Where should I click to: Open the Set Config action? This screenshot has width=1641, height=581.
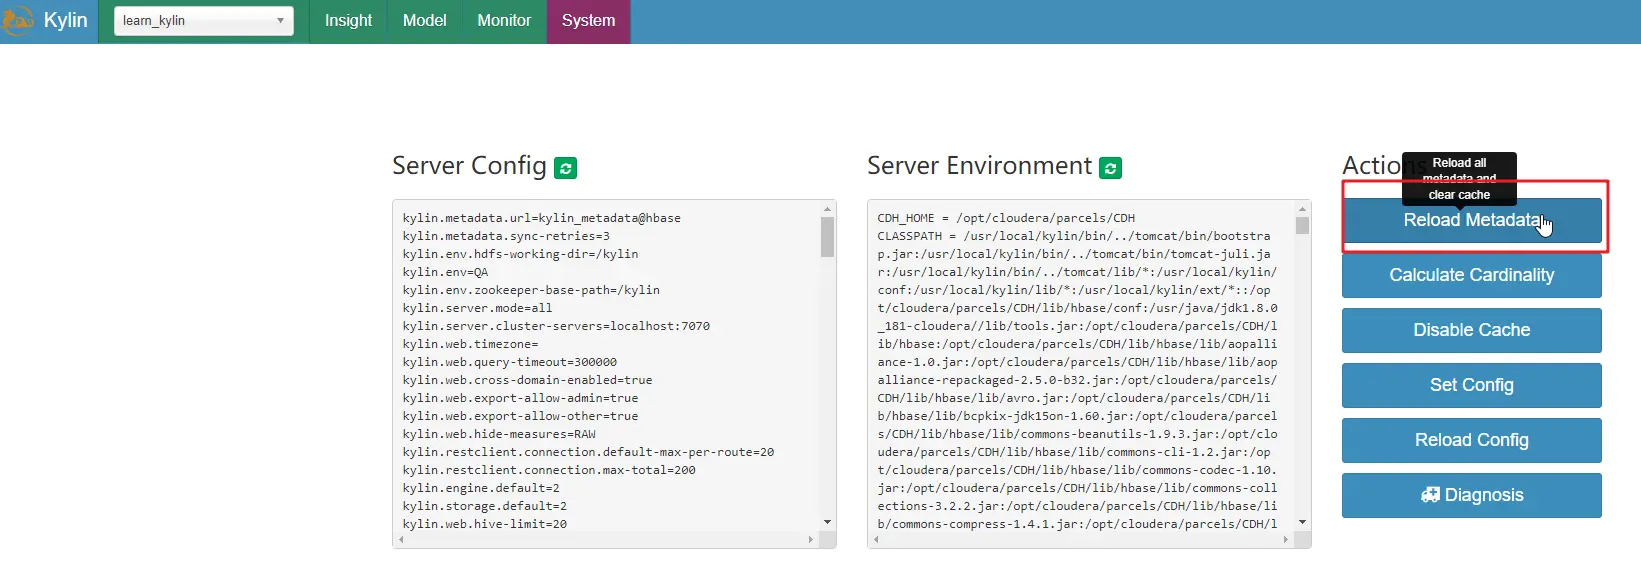pos(1471,385)
